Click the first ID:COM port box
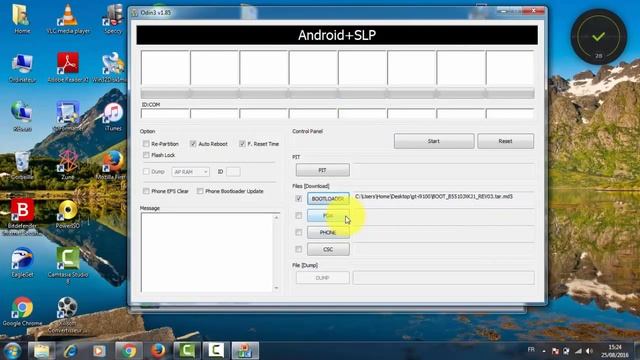This screenshot has width=640, height=360. click(x=165, y=113)
